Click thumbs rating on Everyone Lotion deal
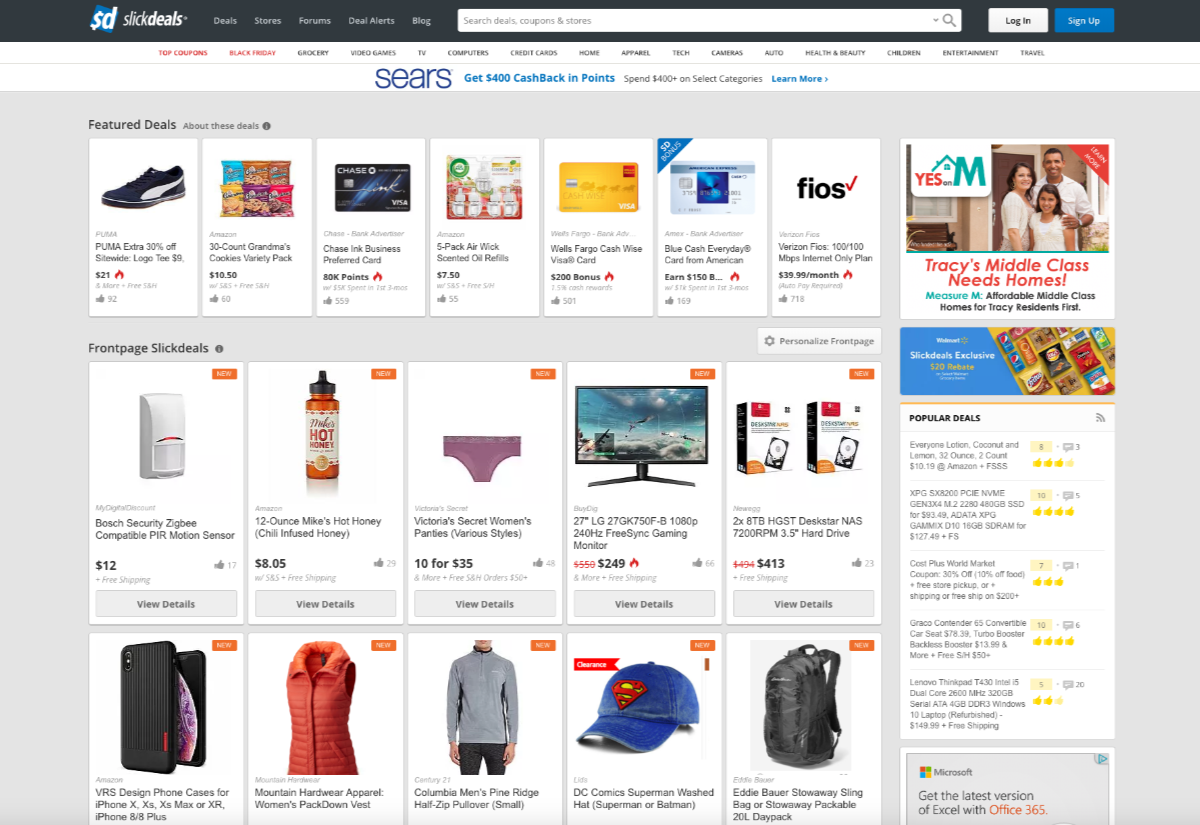The width and height of the screenshot is (1200, 825). point(1053,463)
